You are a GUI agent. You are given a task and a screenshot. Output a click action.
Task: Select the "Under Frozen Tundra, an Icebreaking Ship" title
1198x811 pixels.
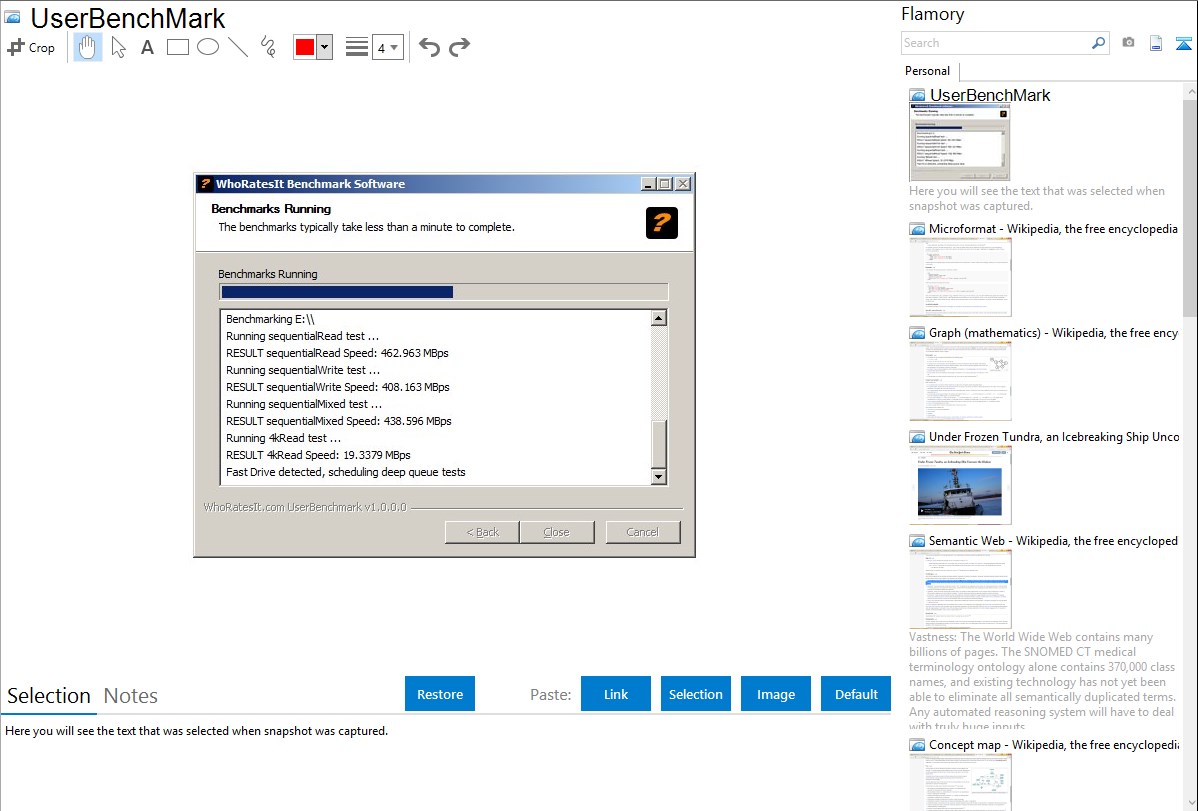coord(1054,437)
